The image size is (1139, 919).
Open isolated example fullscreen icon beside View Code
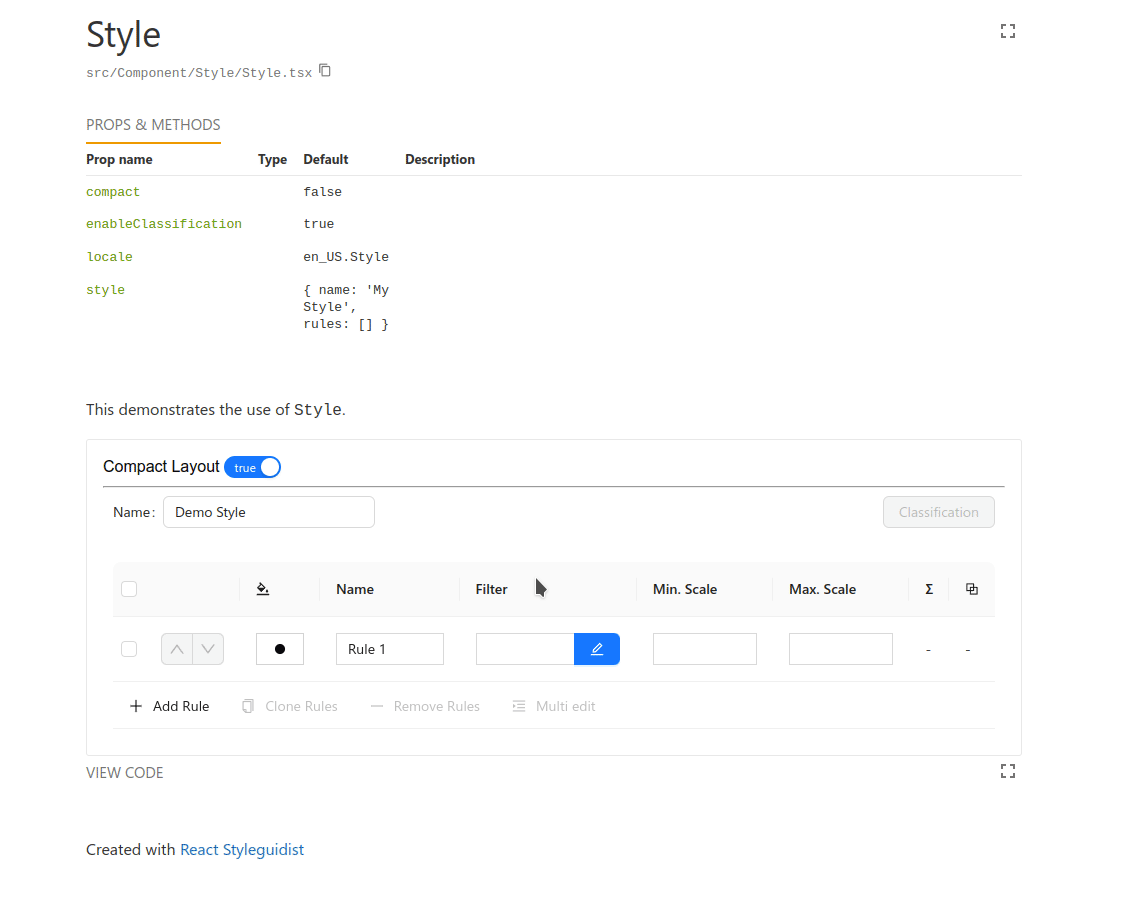click(x=1008, y=771)
